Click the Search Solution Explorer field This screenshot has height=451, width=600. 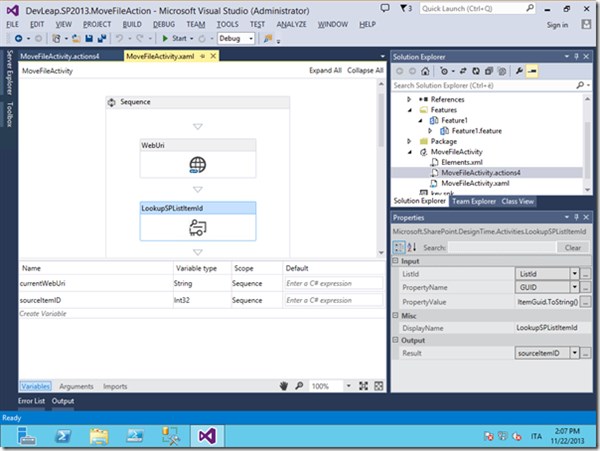point(484,85)
